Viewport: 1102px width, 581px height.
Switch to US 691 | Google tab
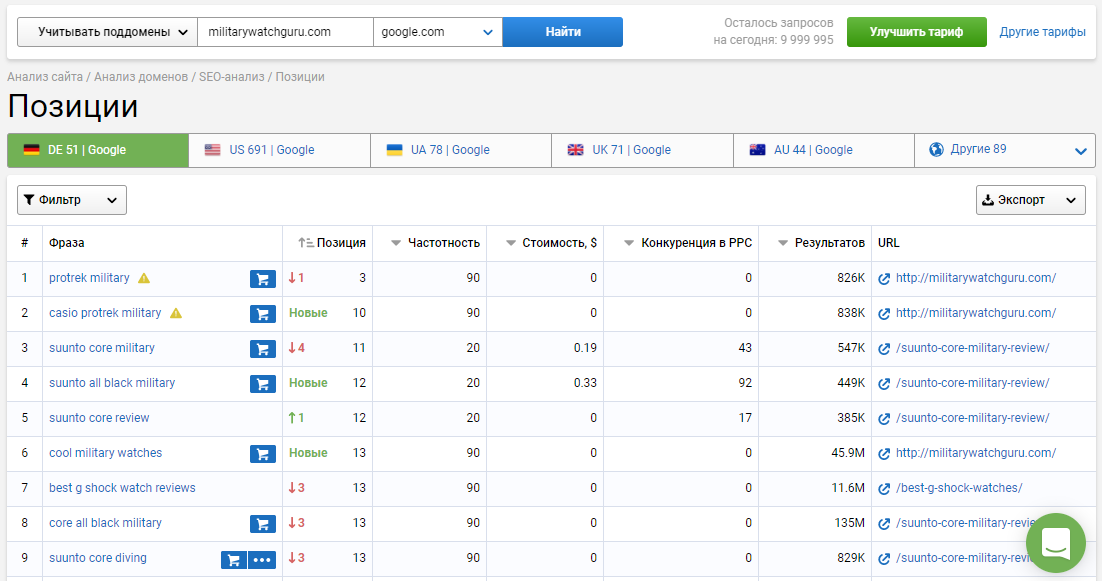pos(280,150)
